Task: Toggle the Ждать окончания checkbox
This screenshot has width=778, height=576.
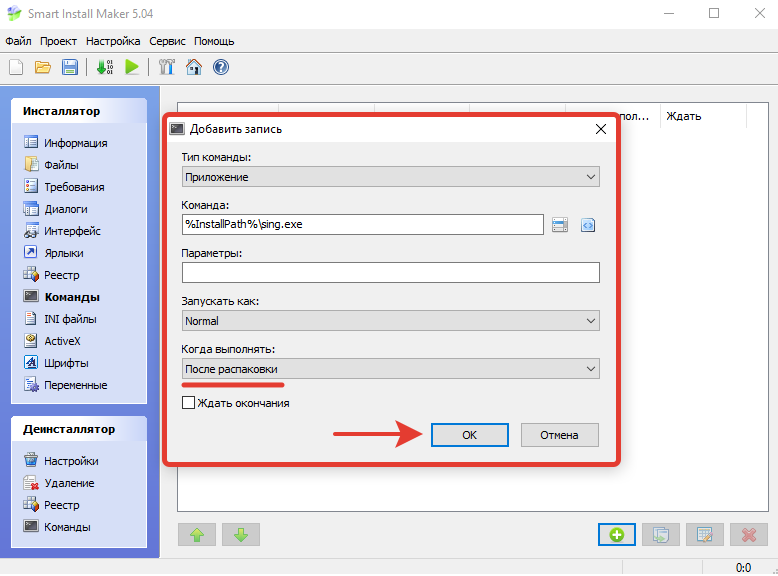Action: [189, 402]
